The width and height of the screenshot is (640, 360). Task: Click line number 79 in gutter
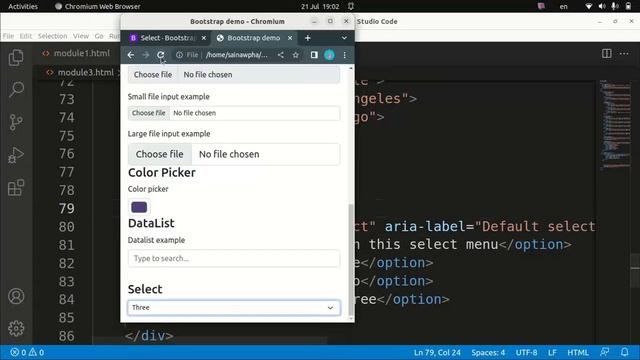click(67, 208)
